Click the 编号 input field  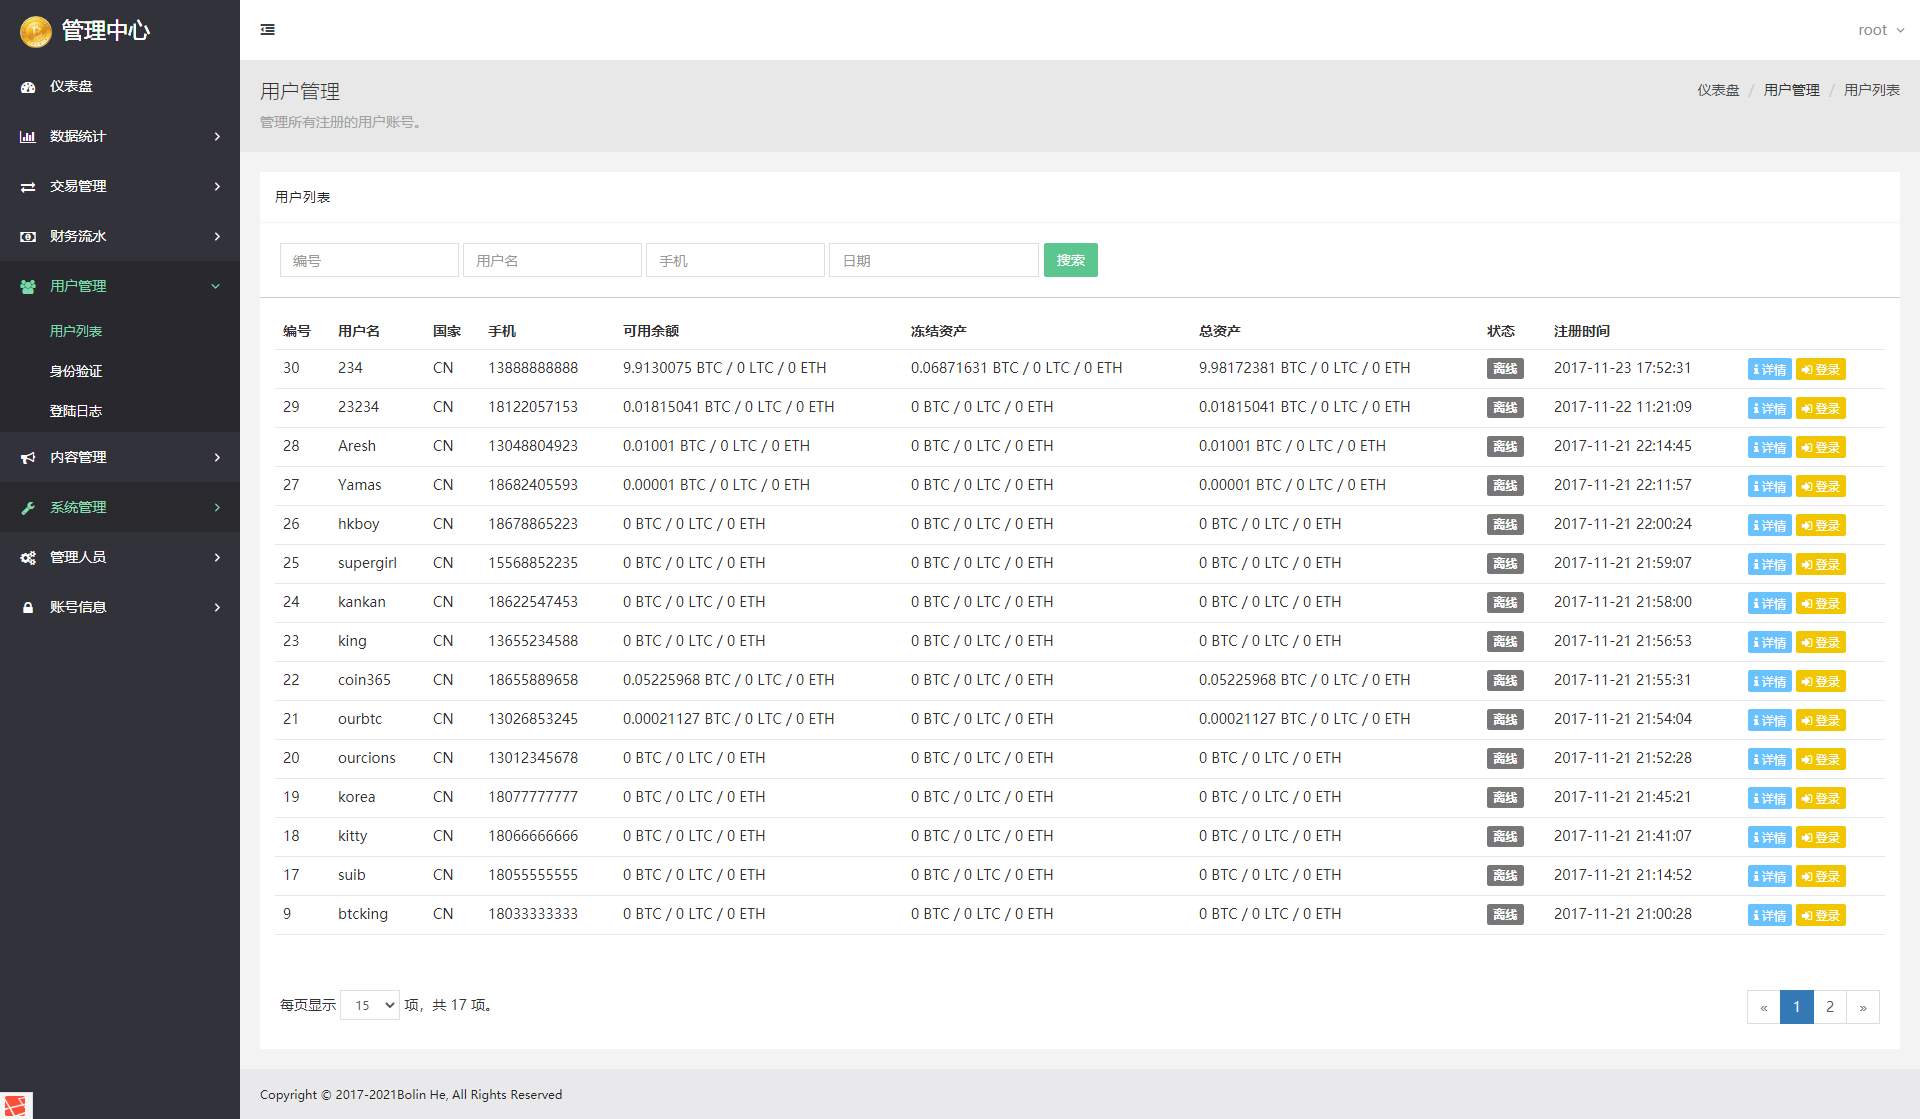pos(367,261)
